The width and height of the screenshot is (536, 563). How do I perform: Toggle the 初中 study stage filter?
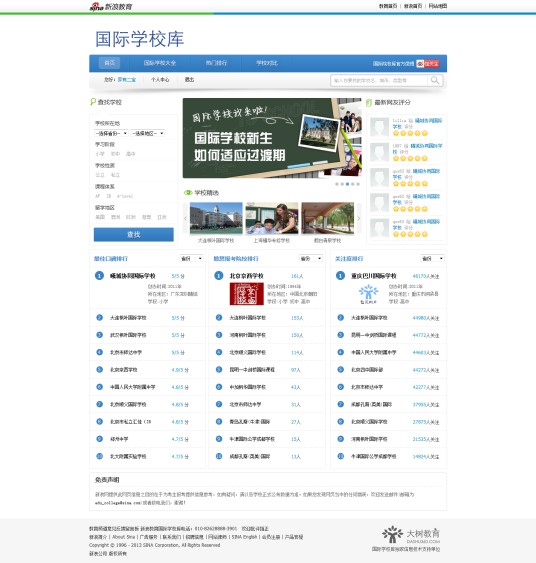click(x=115, y=154)
